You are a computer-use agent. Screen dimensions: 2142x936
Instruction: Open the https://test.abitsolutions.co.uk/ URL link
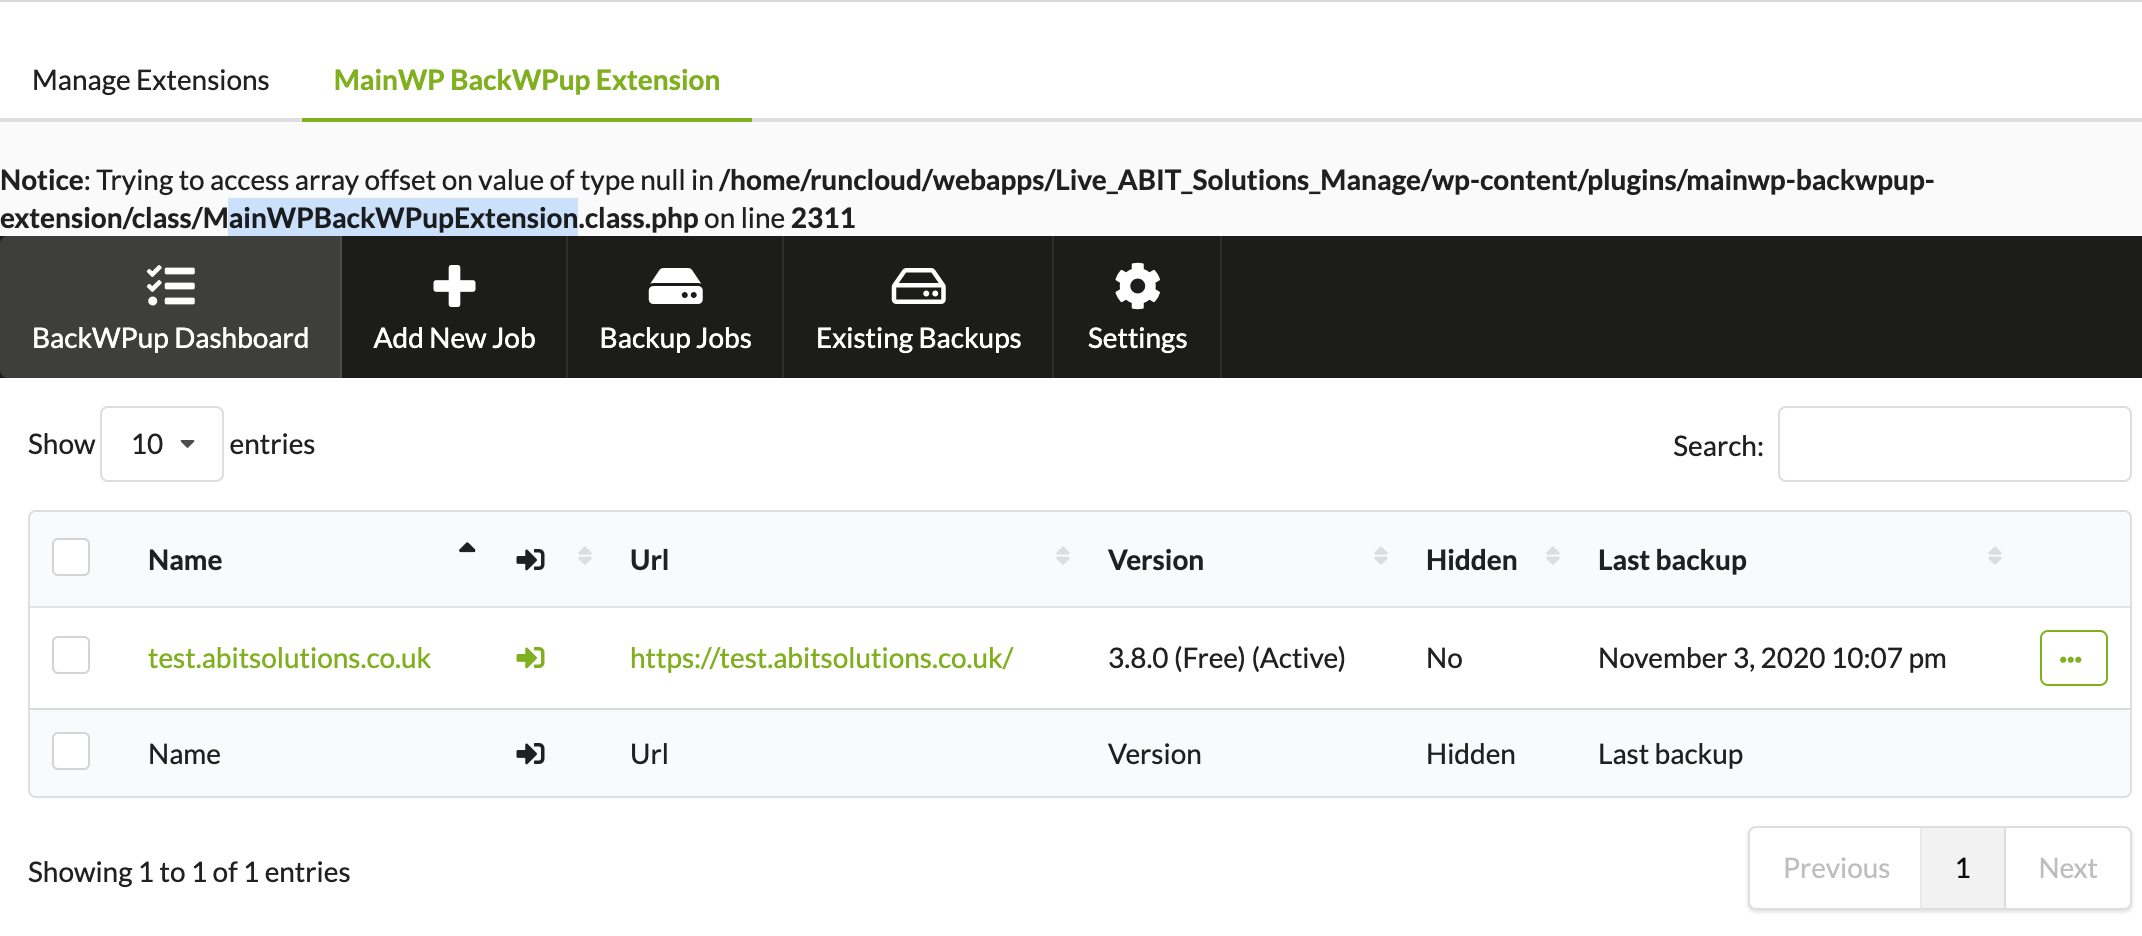click(821, 658)
